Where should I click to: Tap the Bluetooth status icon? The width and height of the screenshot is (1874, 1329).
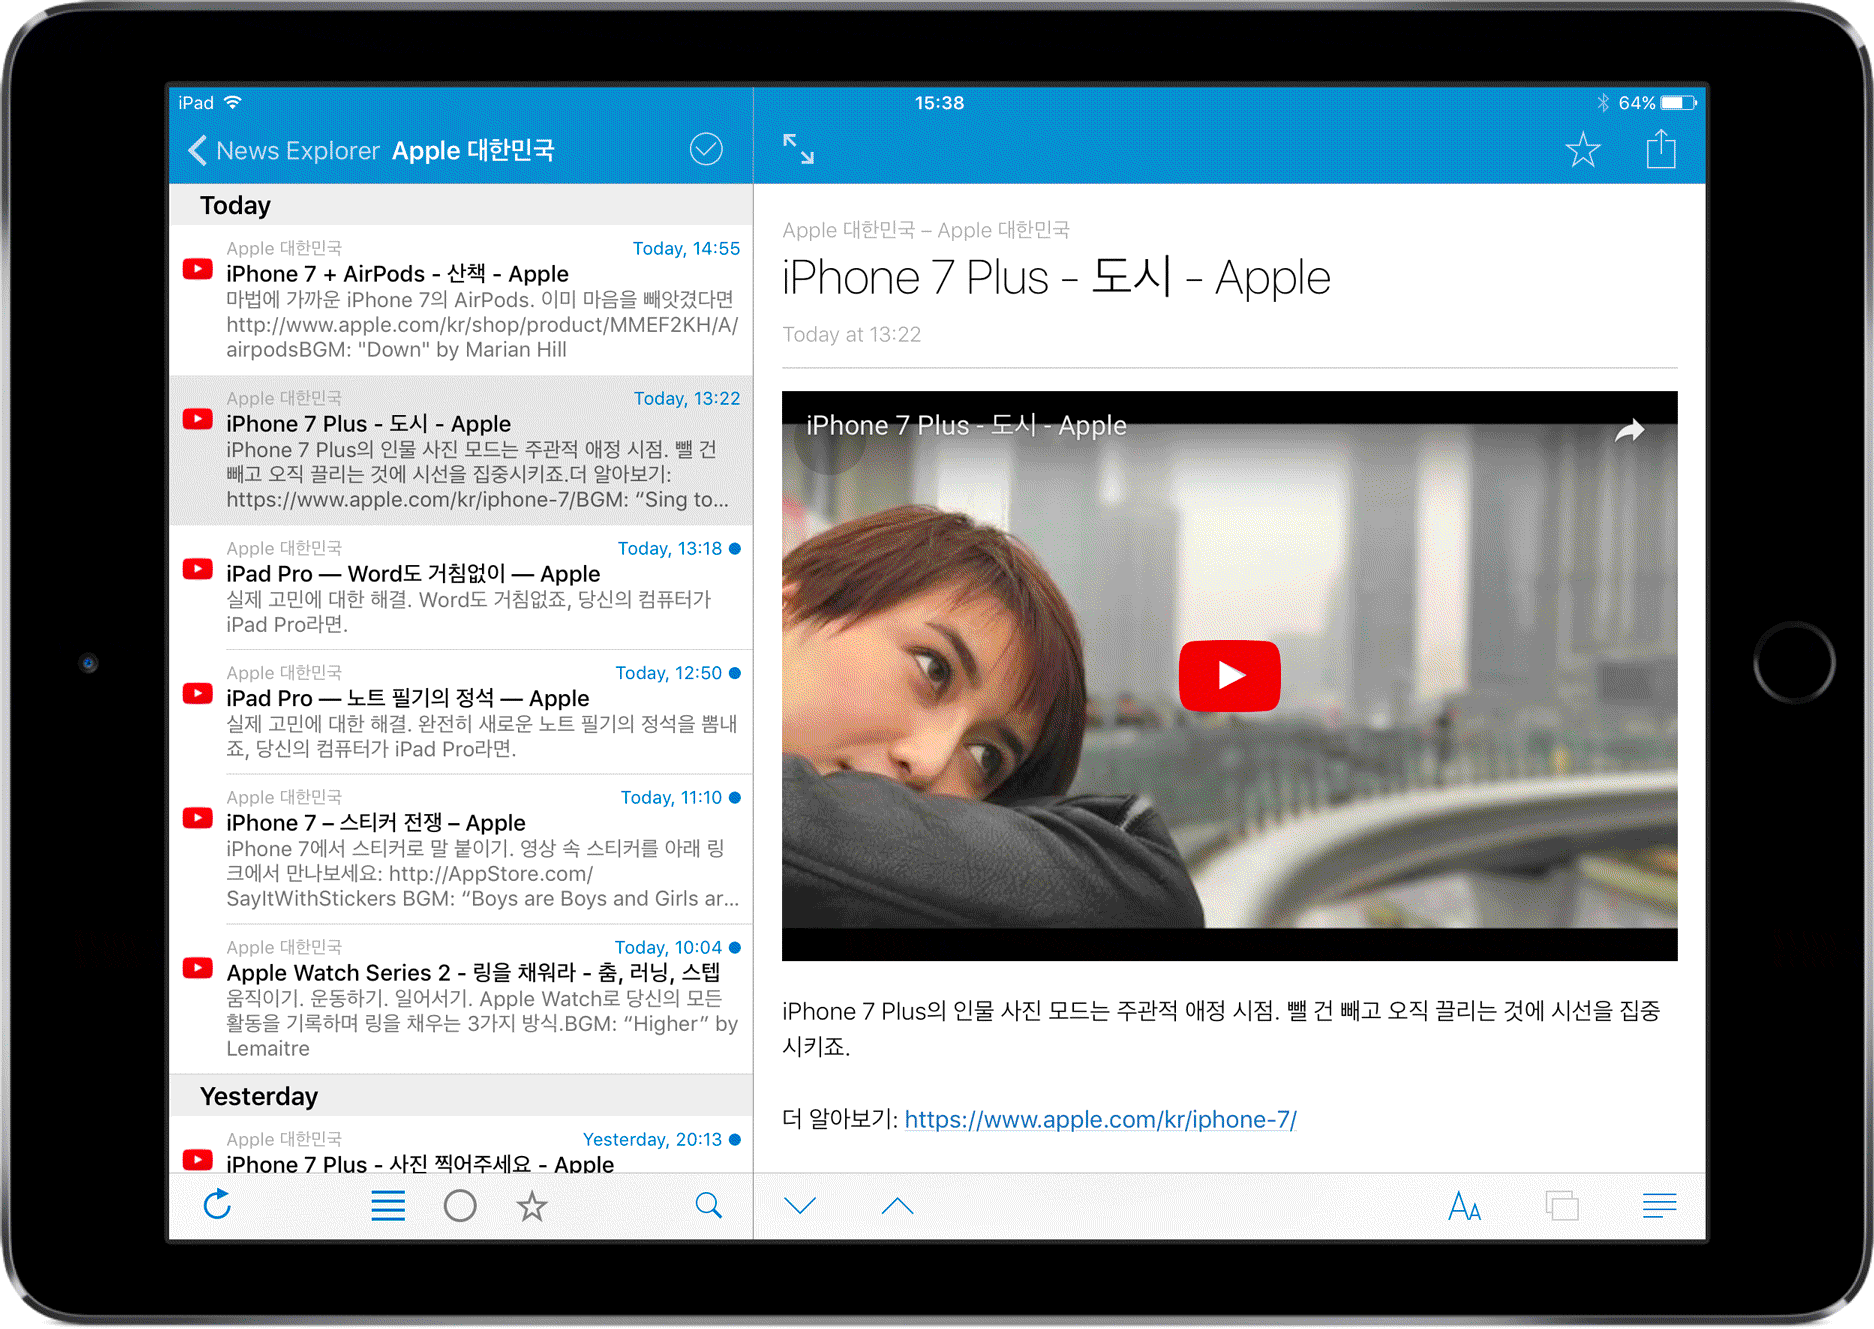click(x=1603, y=102)
